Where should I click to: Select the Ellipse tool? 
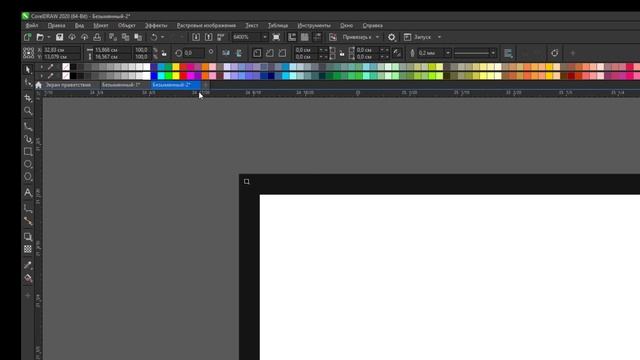[x=28, y=164]
